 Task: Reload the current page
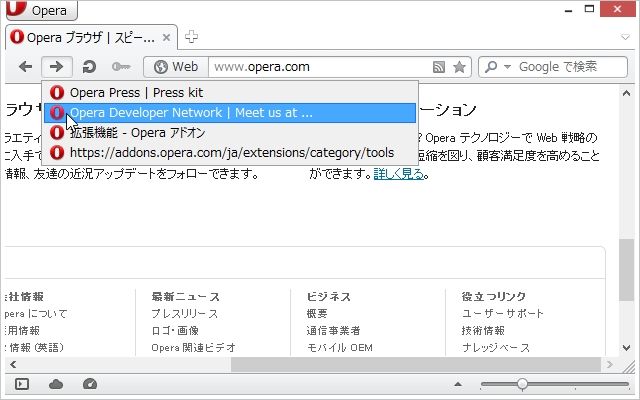click(x=89, y=67)
